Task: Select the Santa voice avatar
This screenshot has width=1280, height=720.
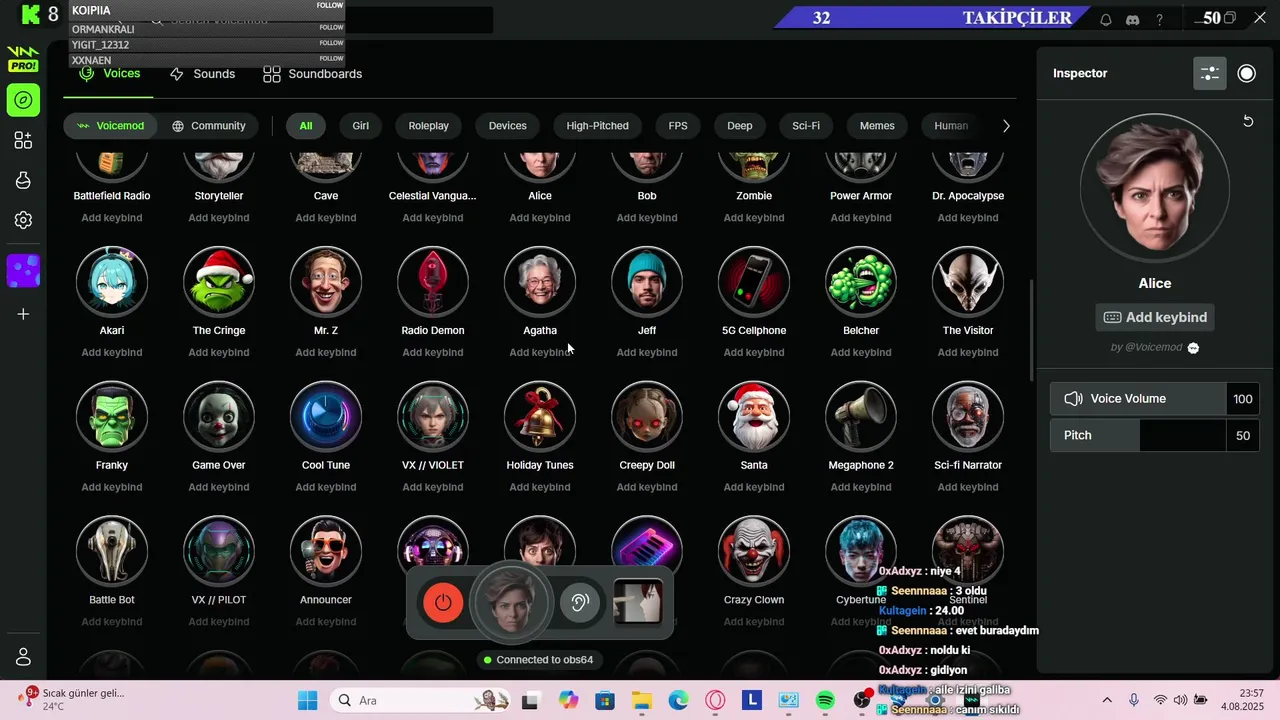Action: click(754, 417)
